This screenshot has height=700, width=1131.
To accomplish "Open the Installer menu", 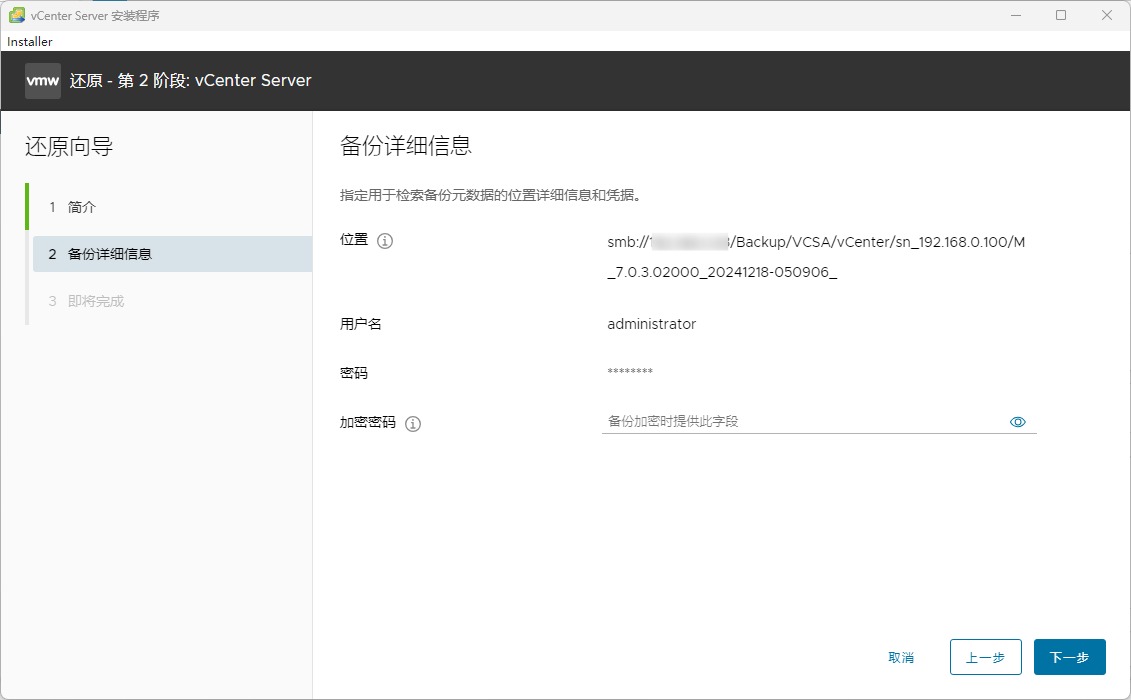I will coord(30,42).
